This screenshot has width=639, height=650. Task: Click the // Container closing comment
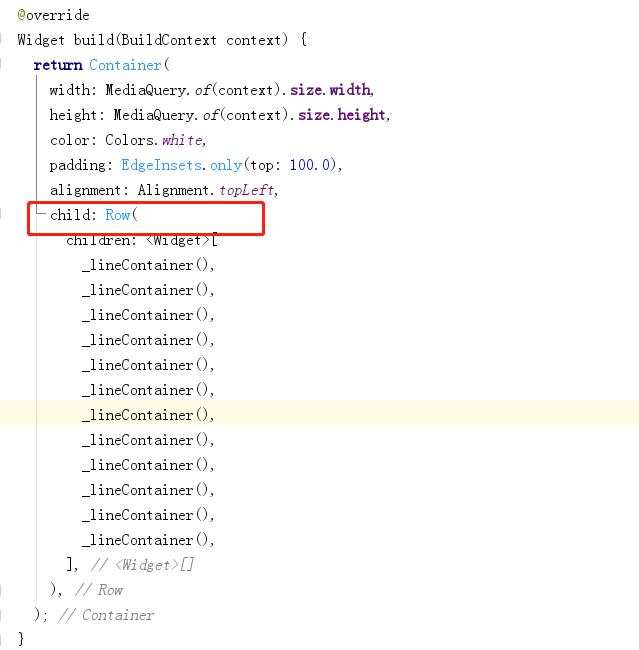pos(106,615)
